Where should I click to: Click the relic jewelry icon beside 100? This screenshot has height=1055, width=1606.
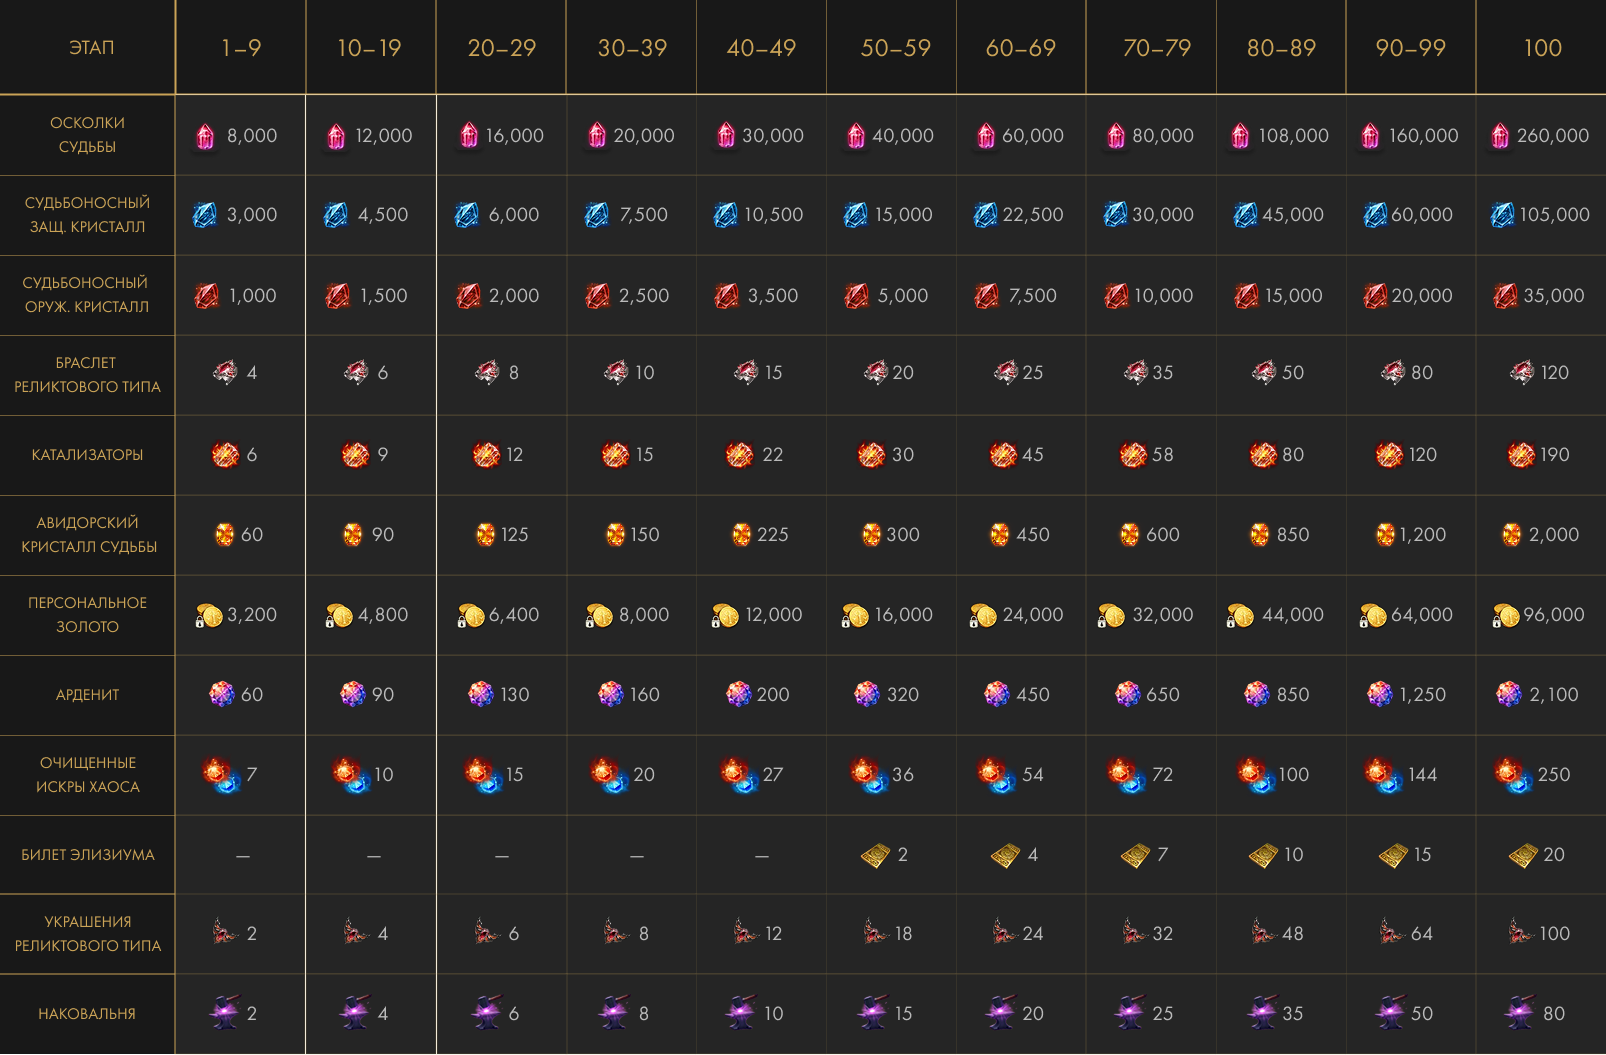pos(1520,933)
